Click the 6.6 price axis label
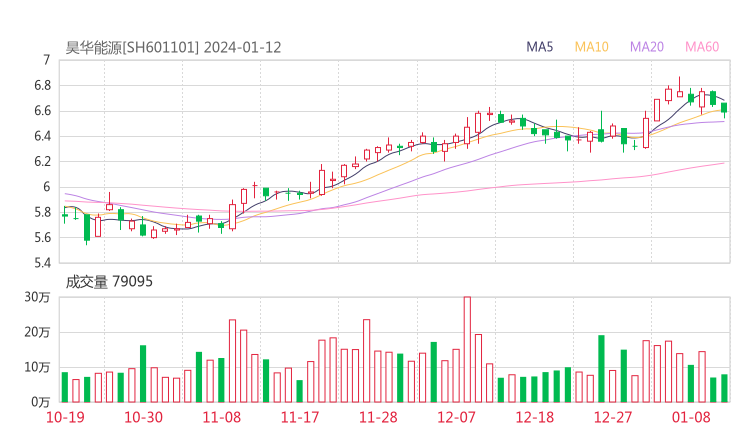 42,111
